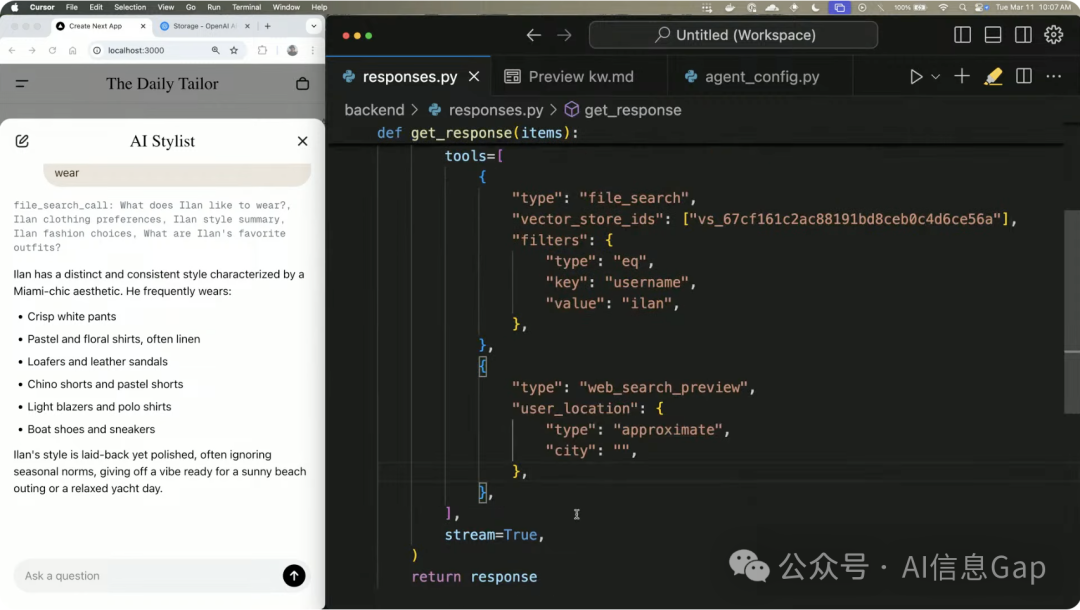Toggle the primary sidebar layout

(x=963, y=35)
